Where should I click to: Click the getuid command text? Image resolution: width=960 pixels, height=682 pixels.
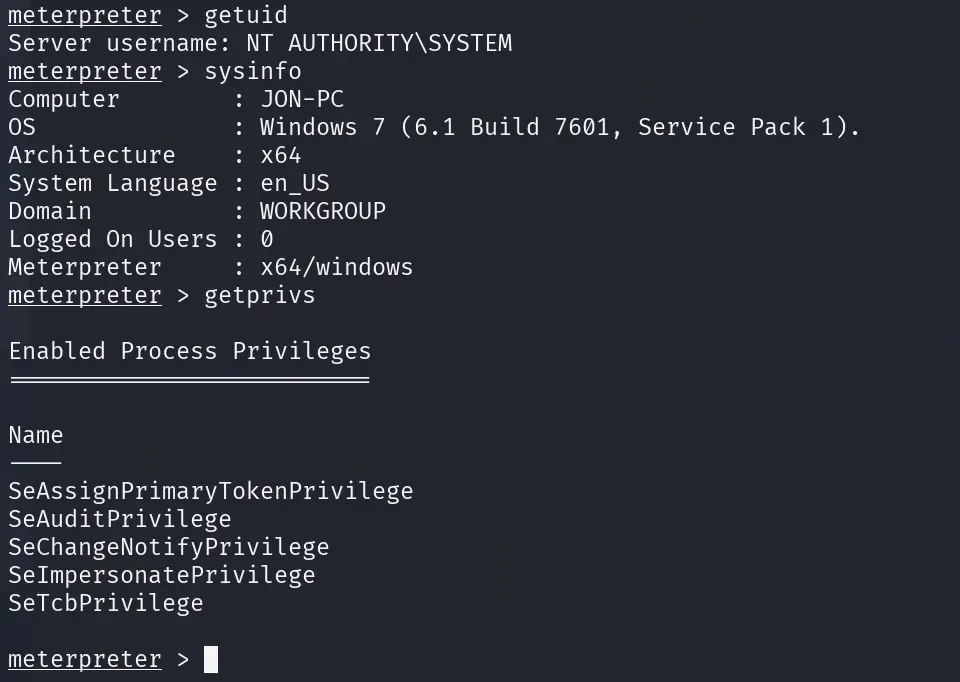245,16
